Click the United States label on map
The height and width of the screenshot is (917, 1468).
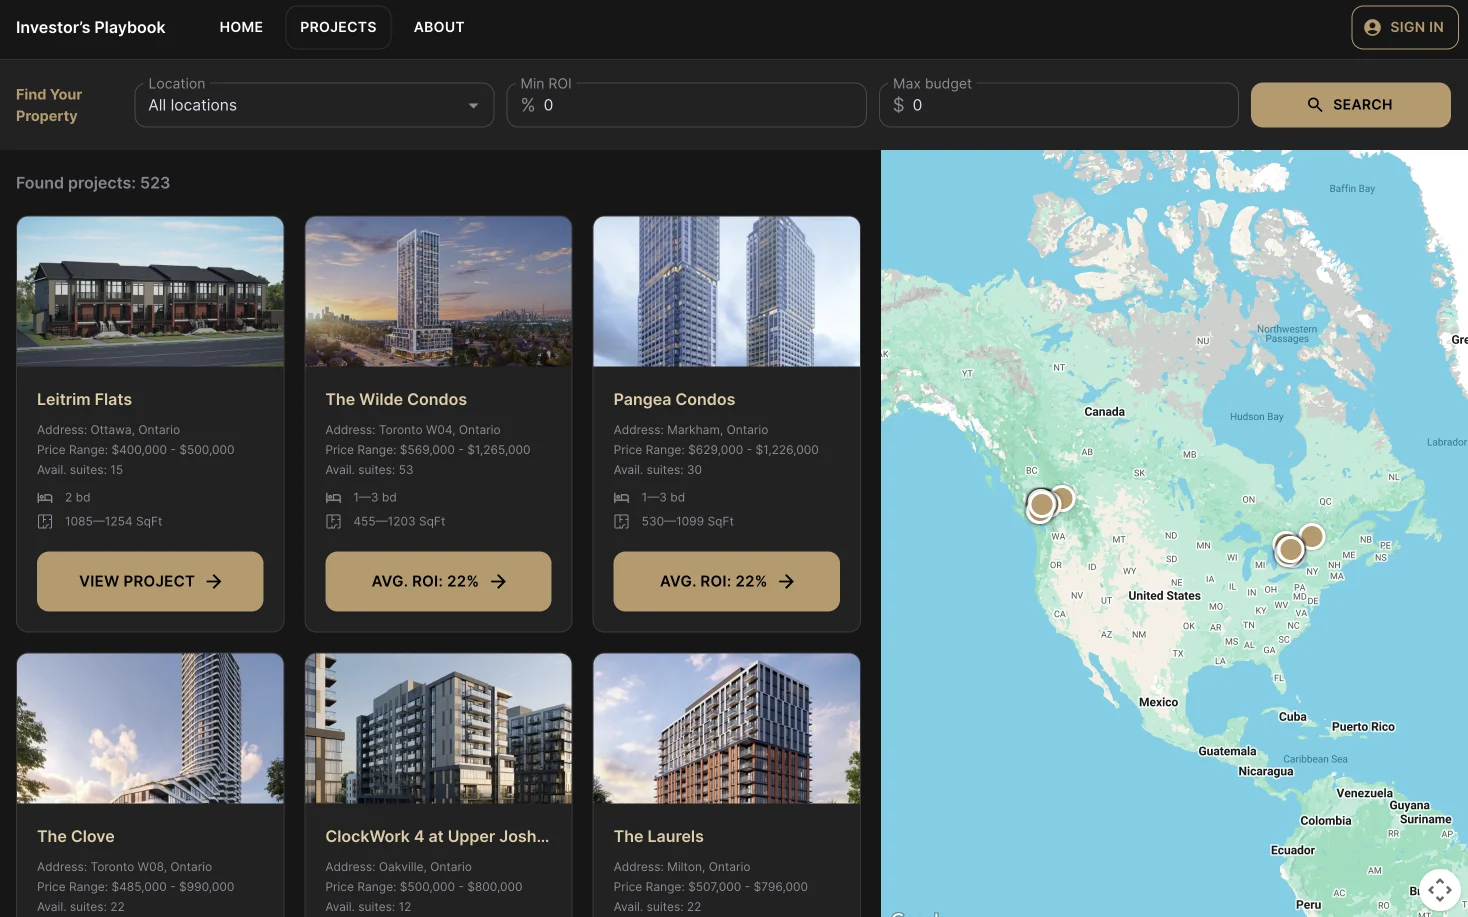pyautogui.click(x=1164, y=596)
